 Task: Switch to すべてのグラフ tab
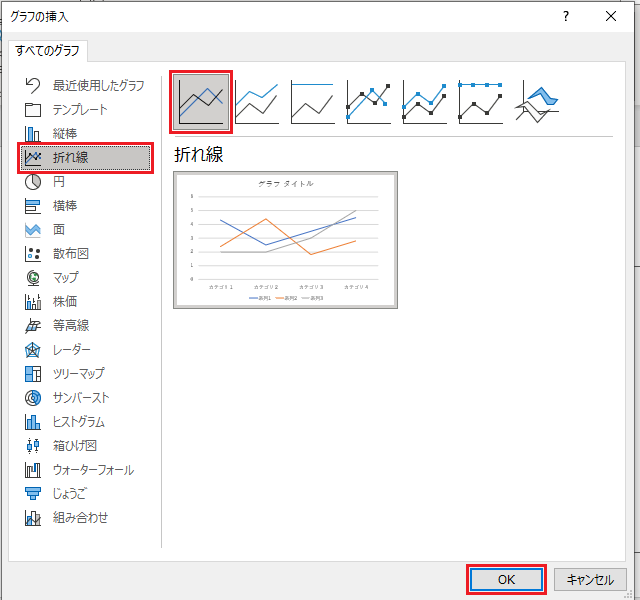(x=49, y=50)
